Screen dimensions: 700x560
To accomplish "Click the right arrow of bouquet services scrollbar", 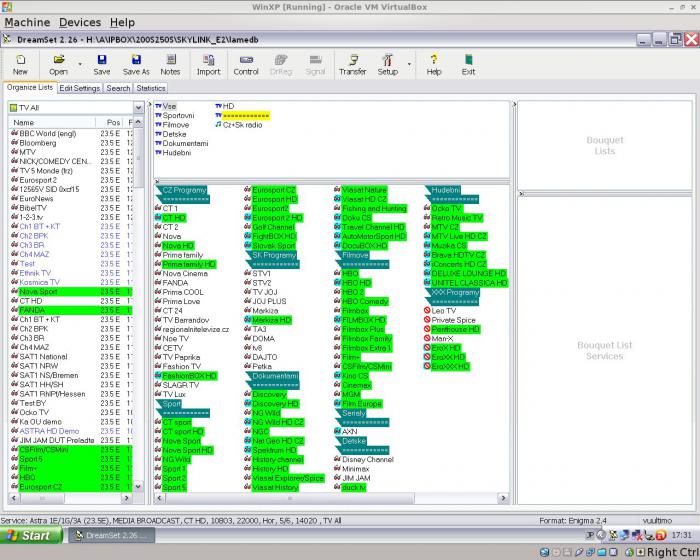I will point(504,498).
